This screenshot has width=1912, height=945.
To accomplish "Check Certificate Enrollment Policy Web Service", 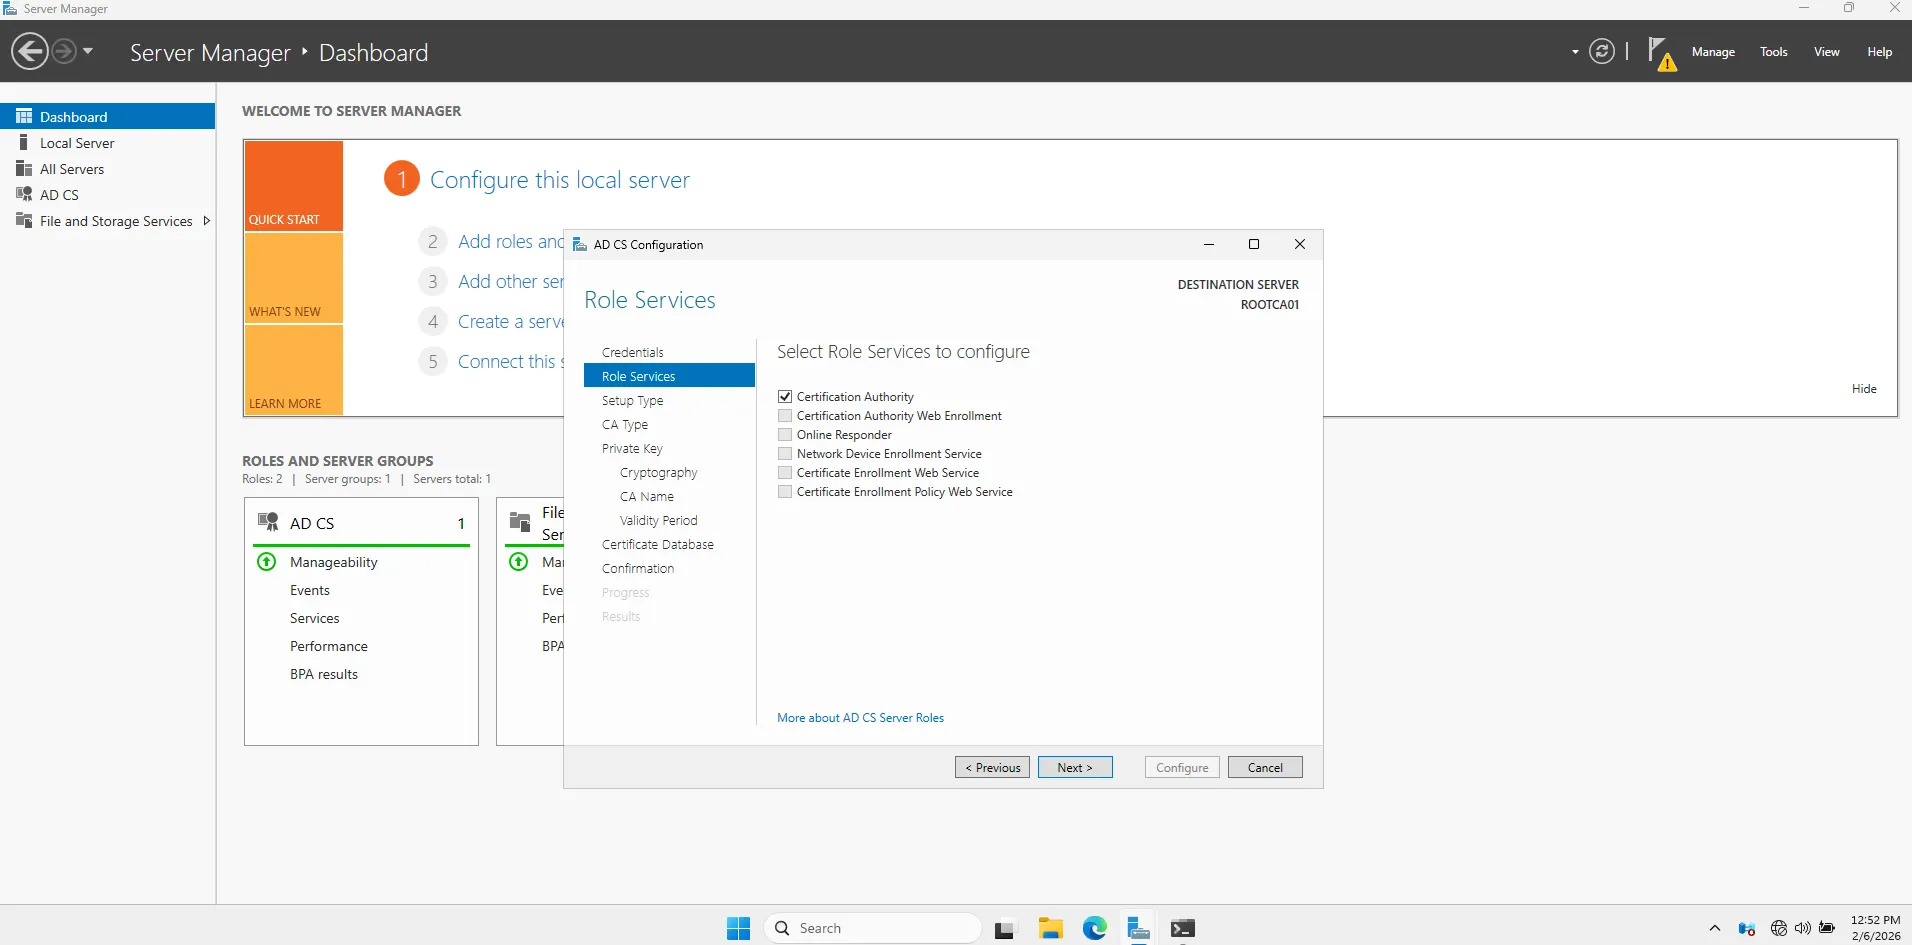I will tap(785, 492).
